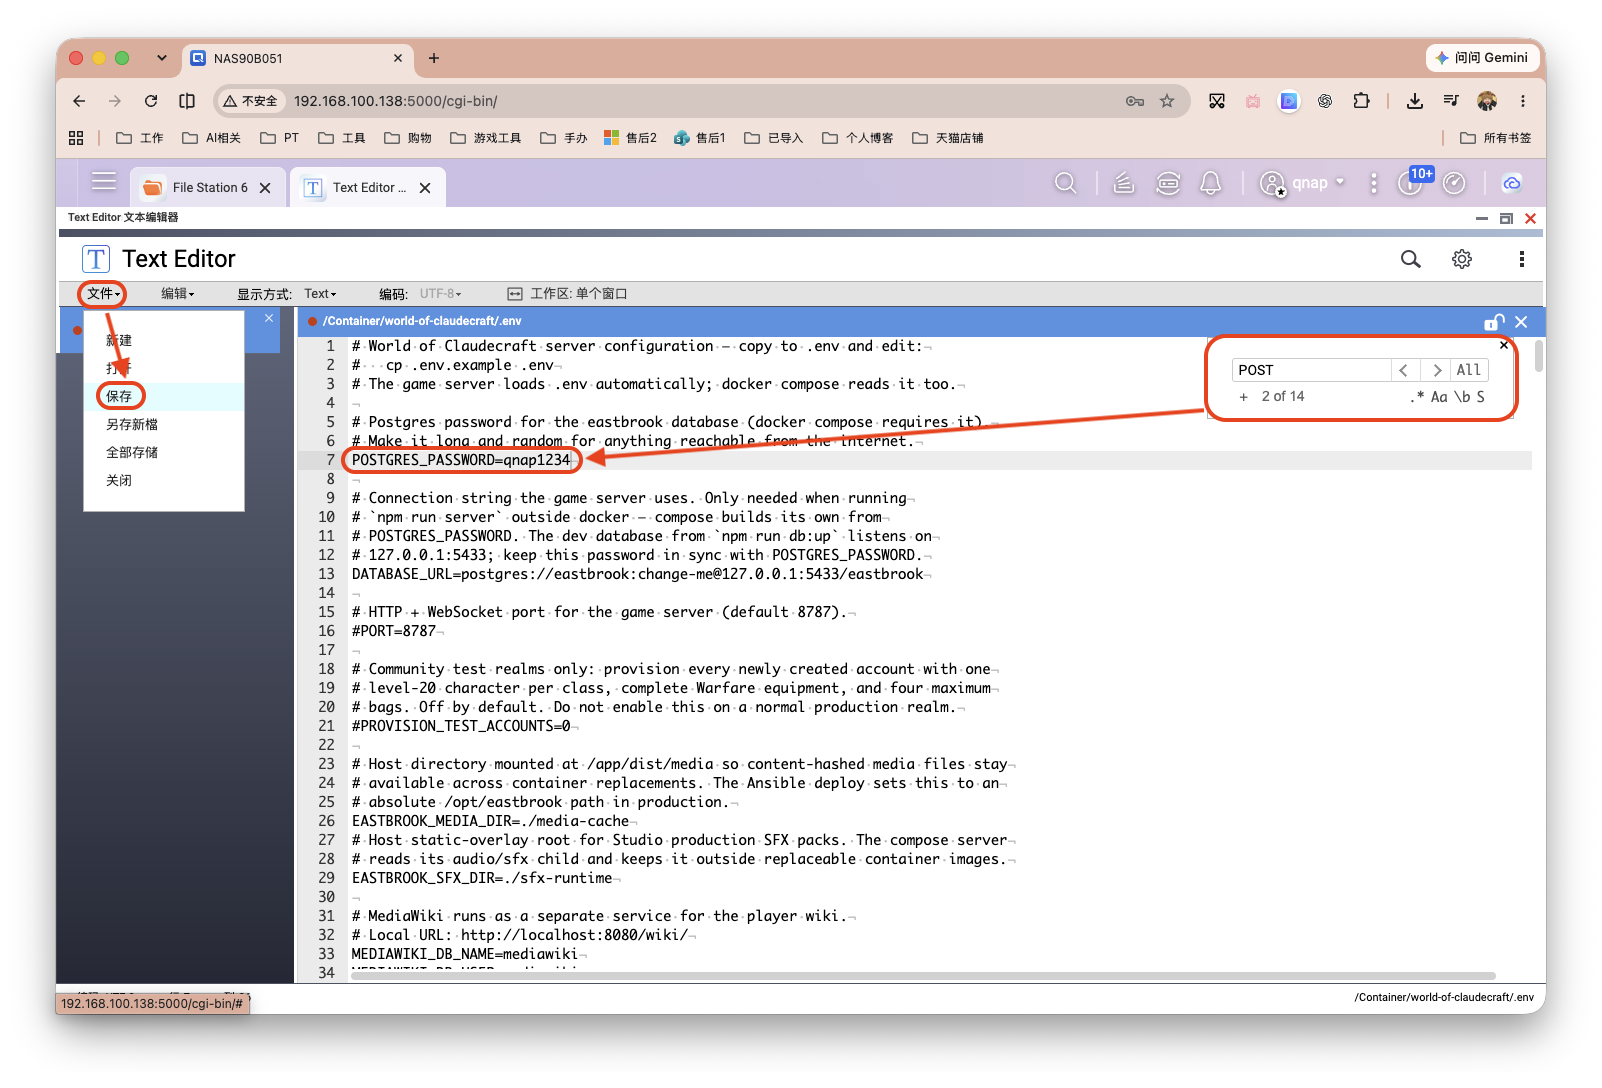Switch to the File Station 6 tab
The height and width of the screenshot is (1088, 1602).
click(207, 187)
